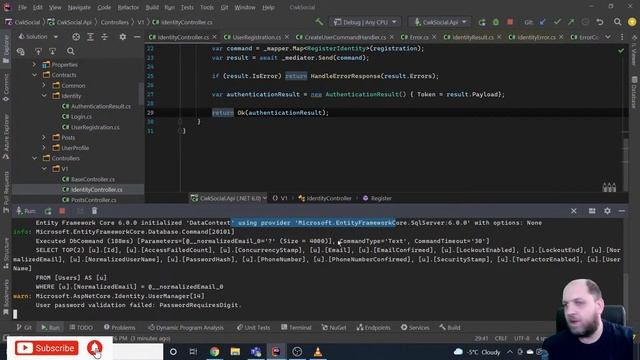The image size is (640, 360).
Task: Expand the Posts folder arrow
Action: (x=44, y=138)
